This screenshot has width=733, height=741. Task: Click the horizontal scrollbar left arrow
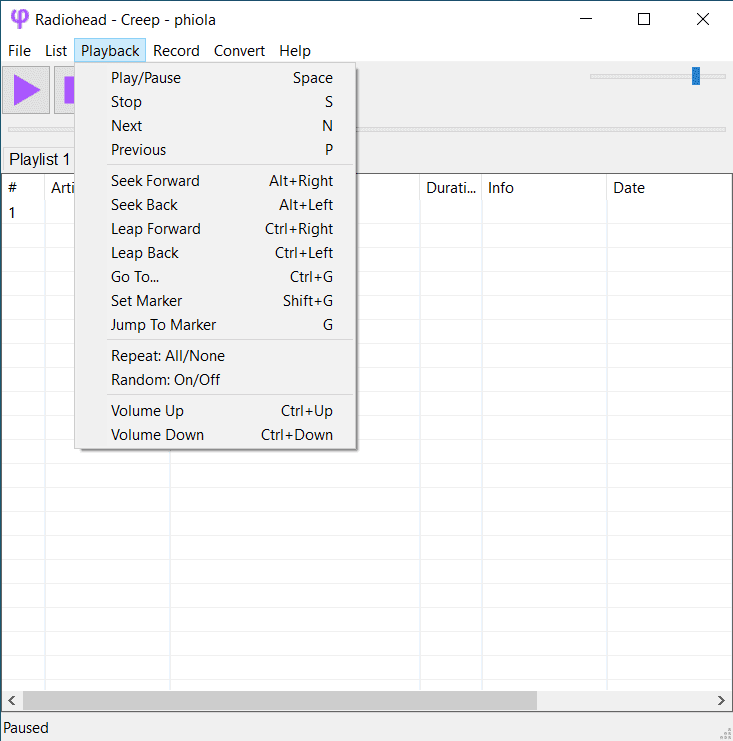(x=12, y=700)
